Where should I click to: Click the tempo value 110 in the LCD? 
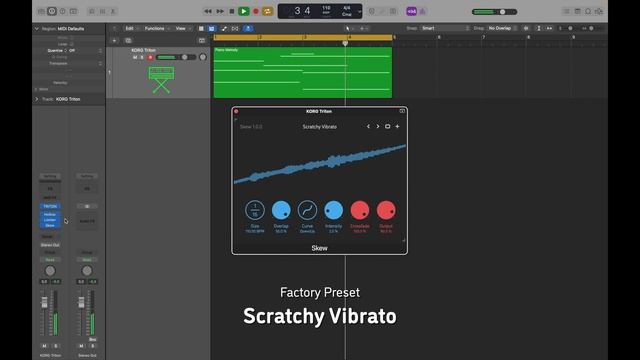coord(326,8)
